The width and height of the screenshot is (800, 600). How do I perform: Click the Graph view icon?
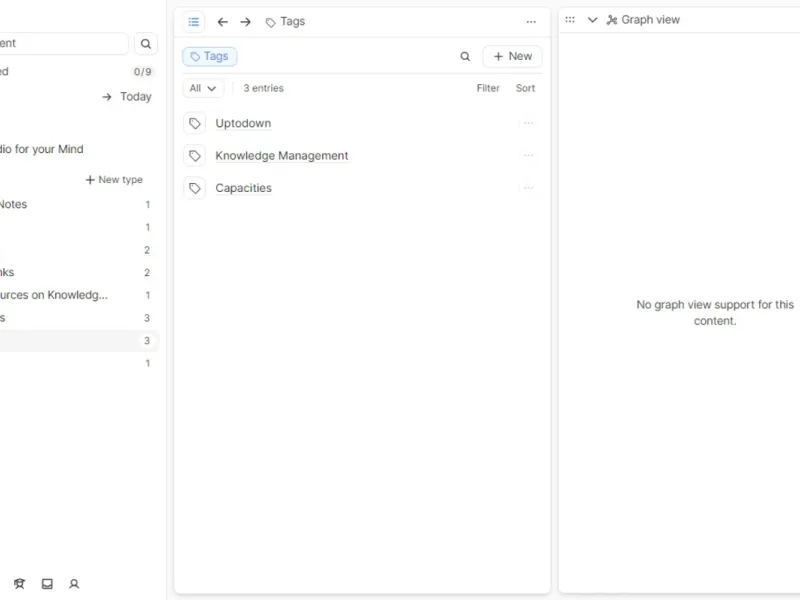click(611, 20)
